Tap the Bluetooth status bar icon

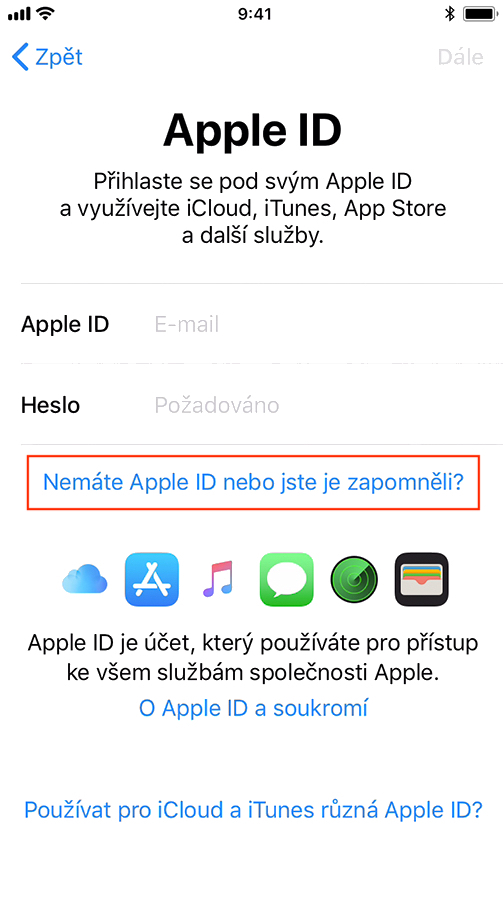450,14
